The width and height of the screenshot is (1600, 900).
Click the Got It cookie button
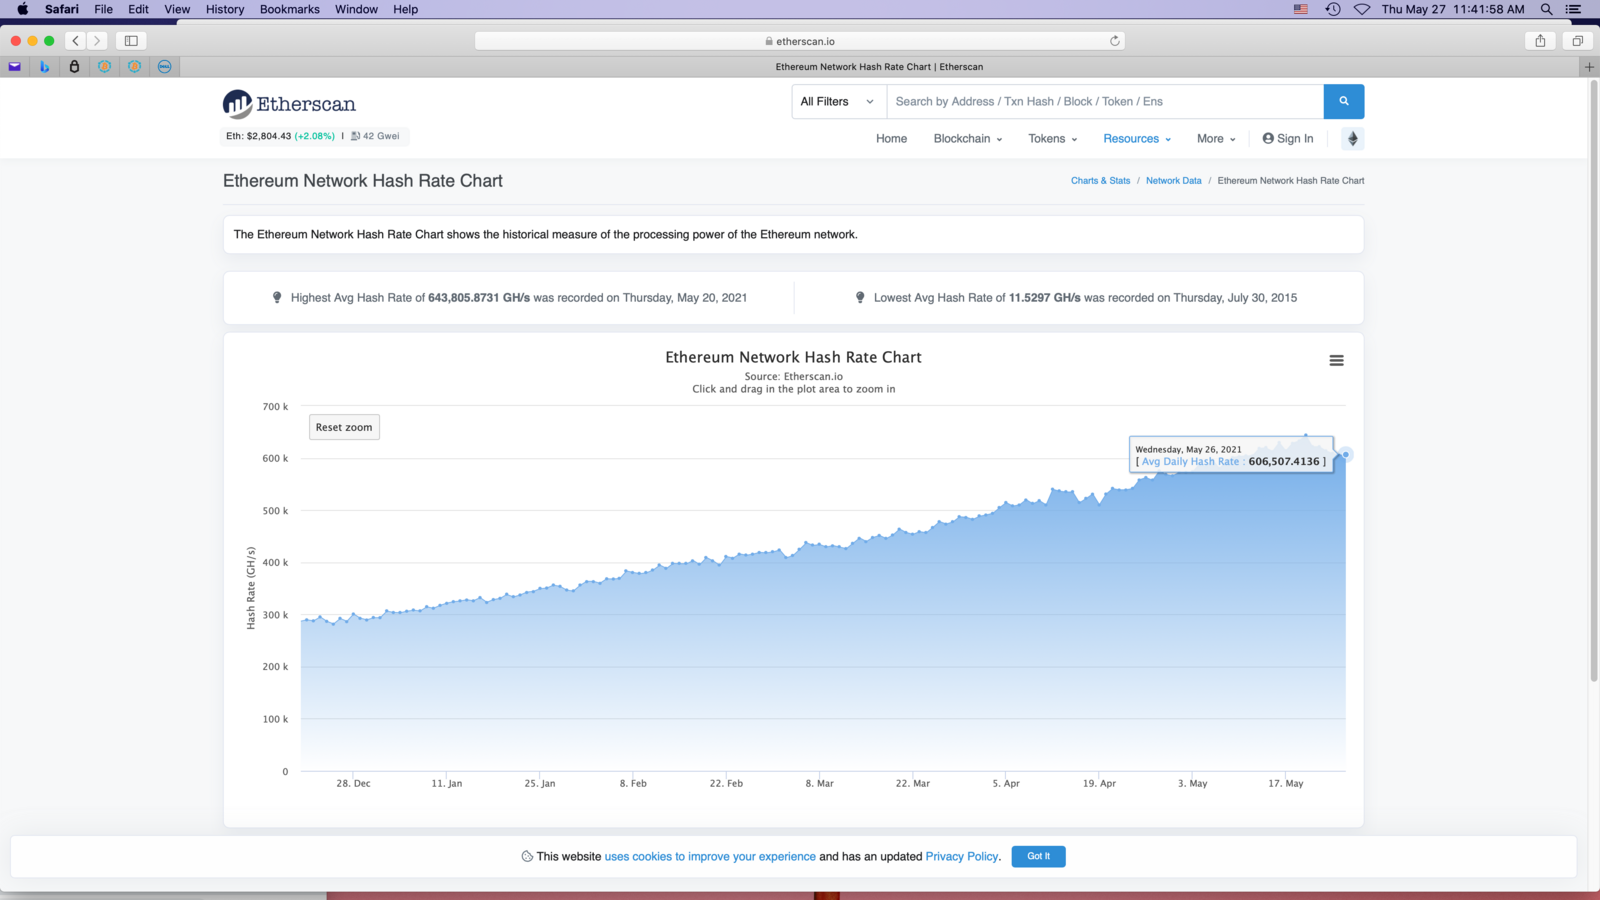pyautogui.click(x=1038, y=856)
